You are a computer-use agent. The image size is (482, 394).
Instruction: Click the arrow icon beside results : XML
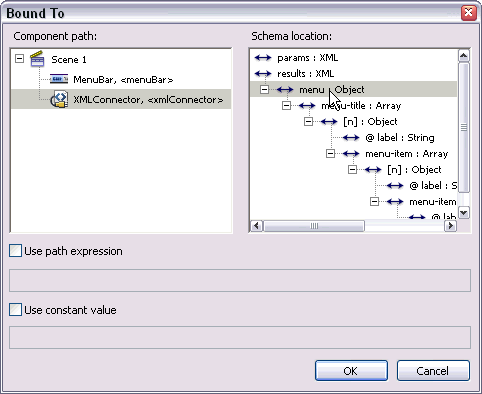263,73
